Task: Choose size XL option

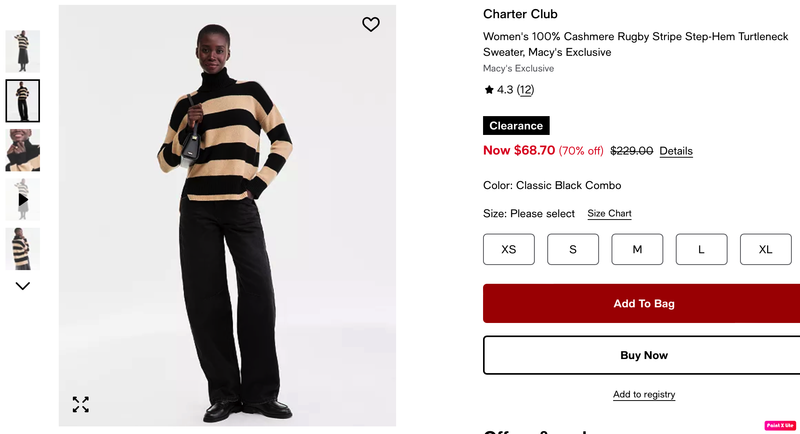Action: (x=766, y=249)
